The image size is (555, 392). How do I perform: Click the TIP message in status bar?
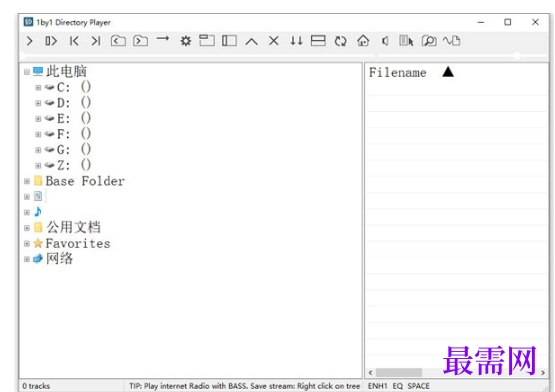point(245,386)
